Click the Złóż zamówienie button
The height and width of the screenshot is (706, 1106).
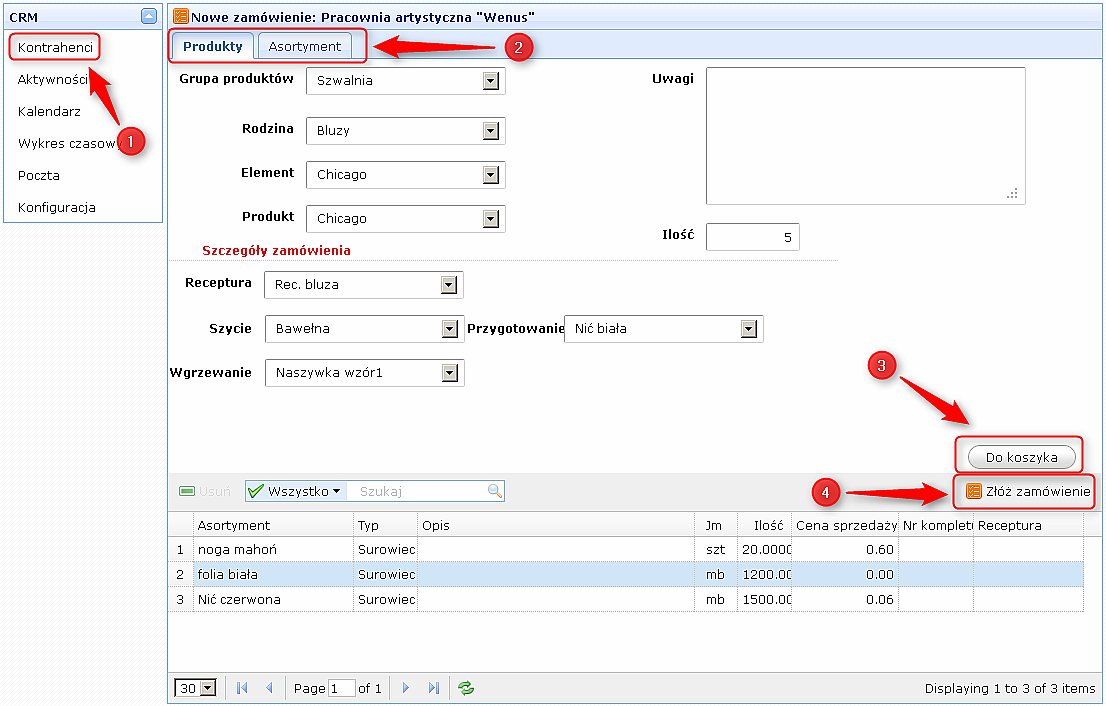pyautogui.click(x=1029, y=492)
